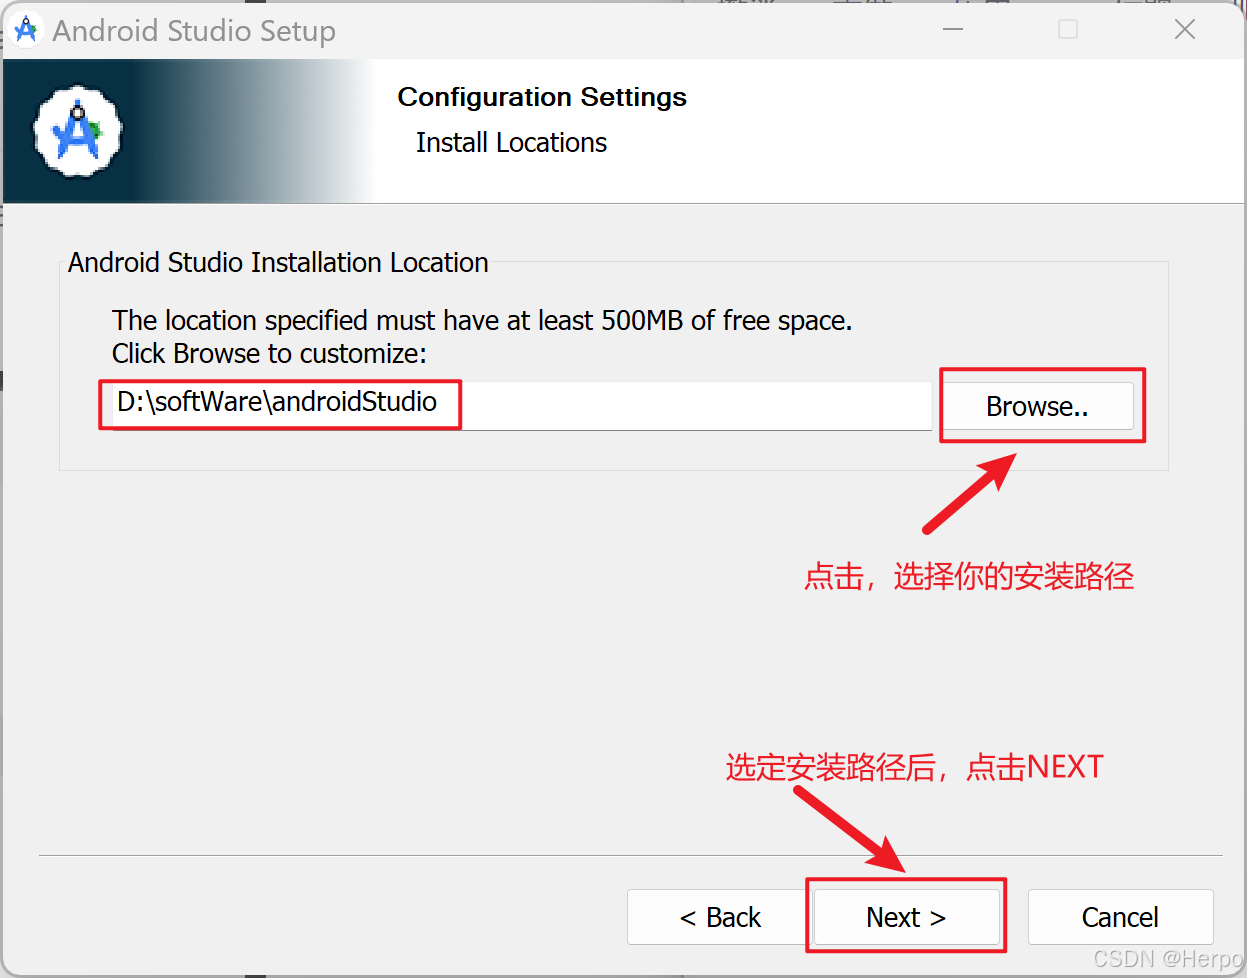
Task: Click 'Click Browse to customize:' text
Action: point(269,354)
